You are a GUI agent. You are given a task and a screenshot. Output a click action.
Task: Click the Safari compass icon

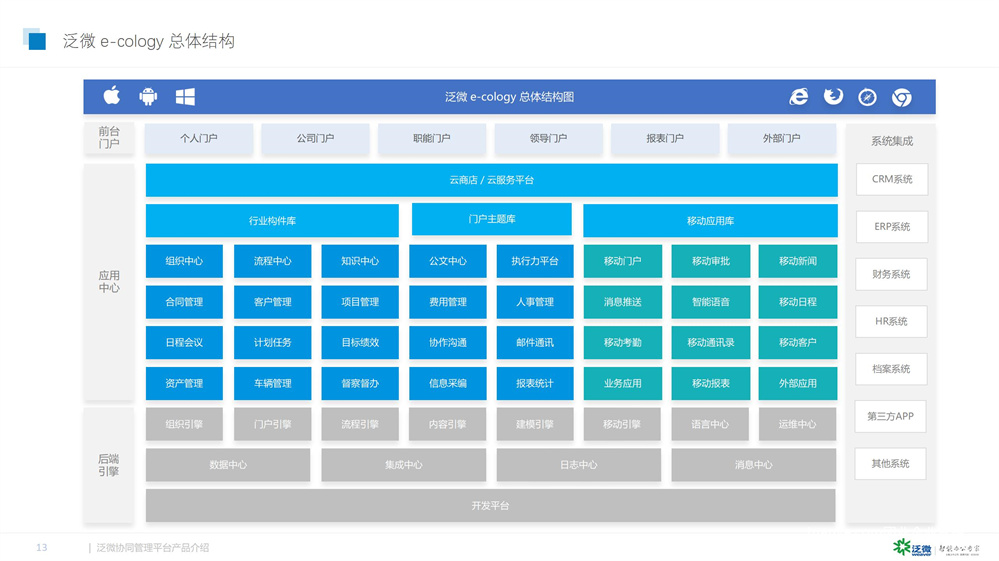(x=867, y=97)
